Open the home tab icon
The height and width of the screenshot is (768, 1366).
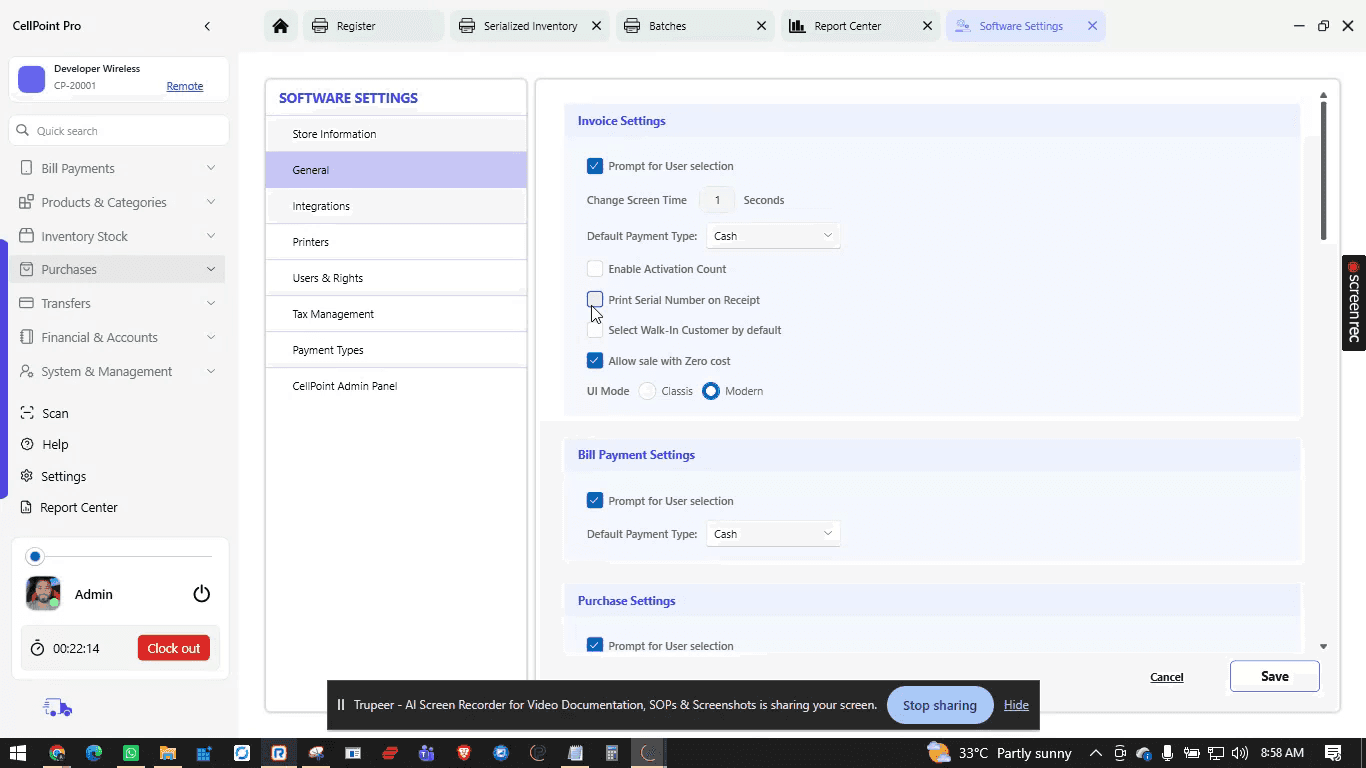[x=281, y=26]
